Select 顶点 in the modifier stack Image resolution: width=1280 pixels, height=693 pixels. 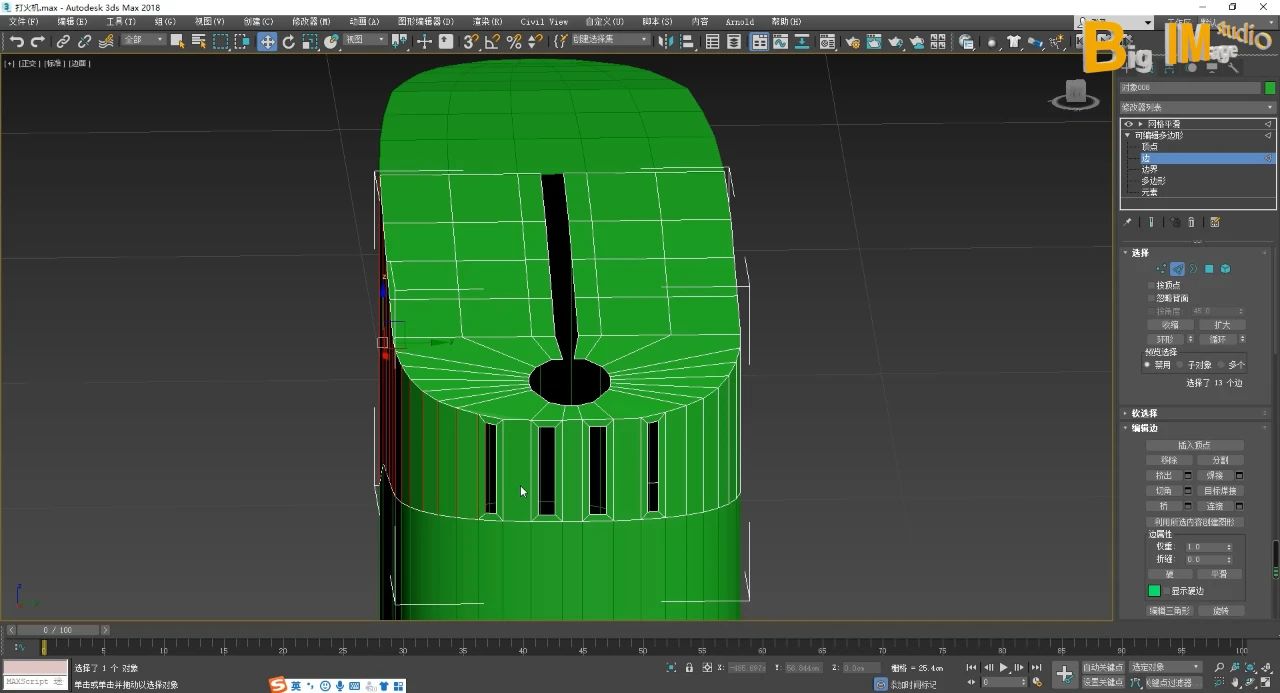pyautogui.click(x=1149, y=147)
